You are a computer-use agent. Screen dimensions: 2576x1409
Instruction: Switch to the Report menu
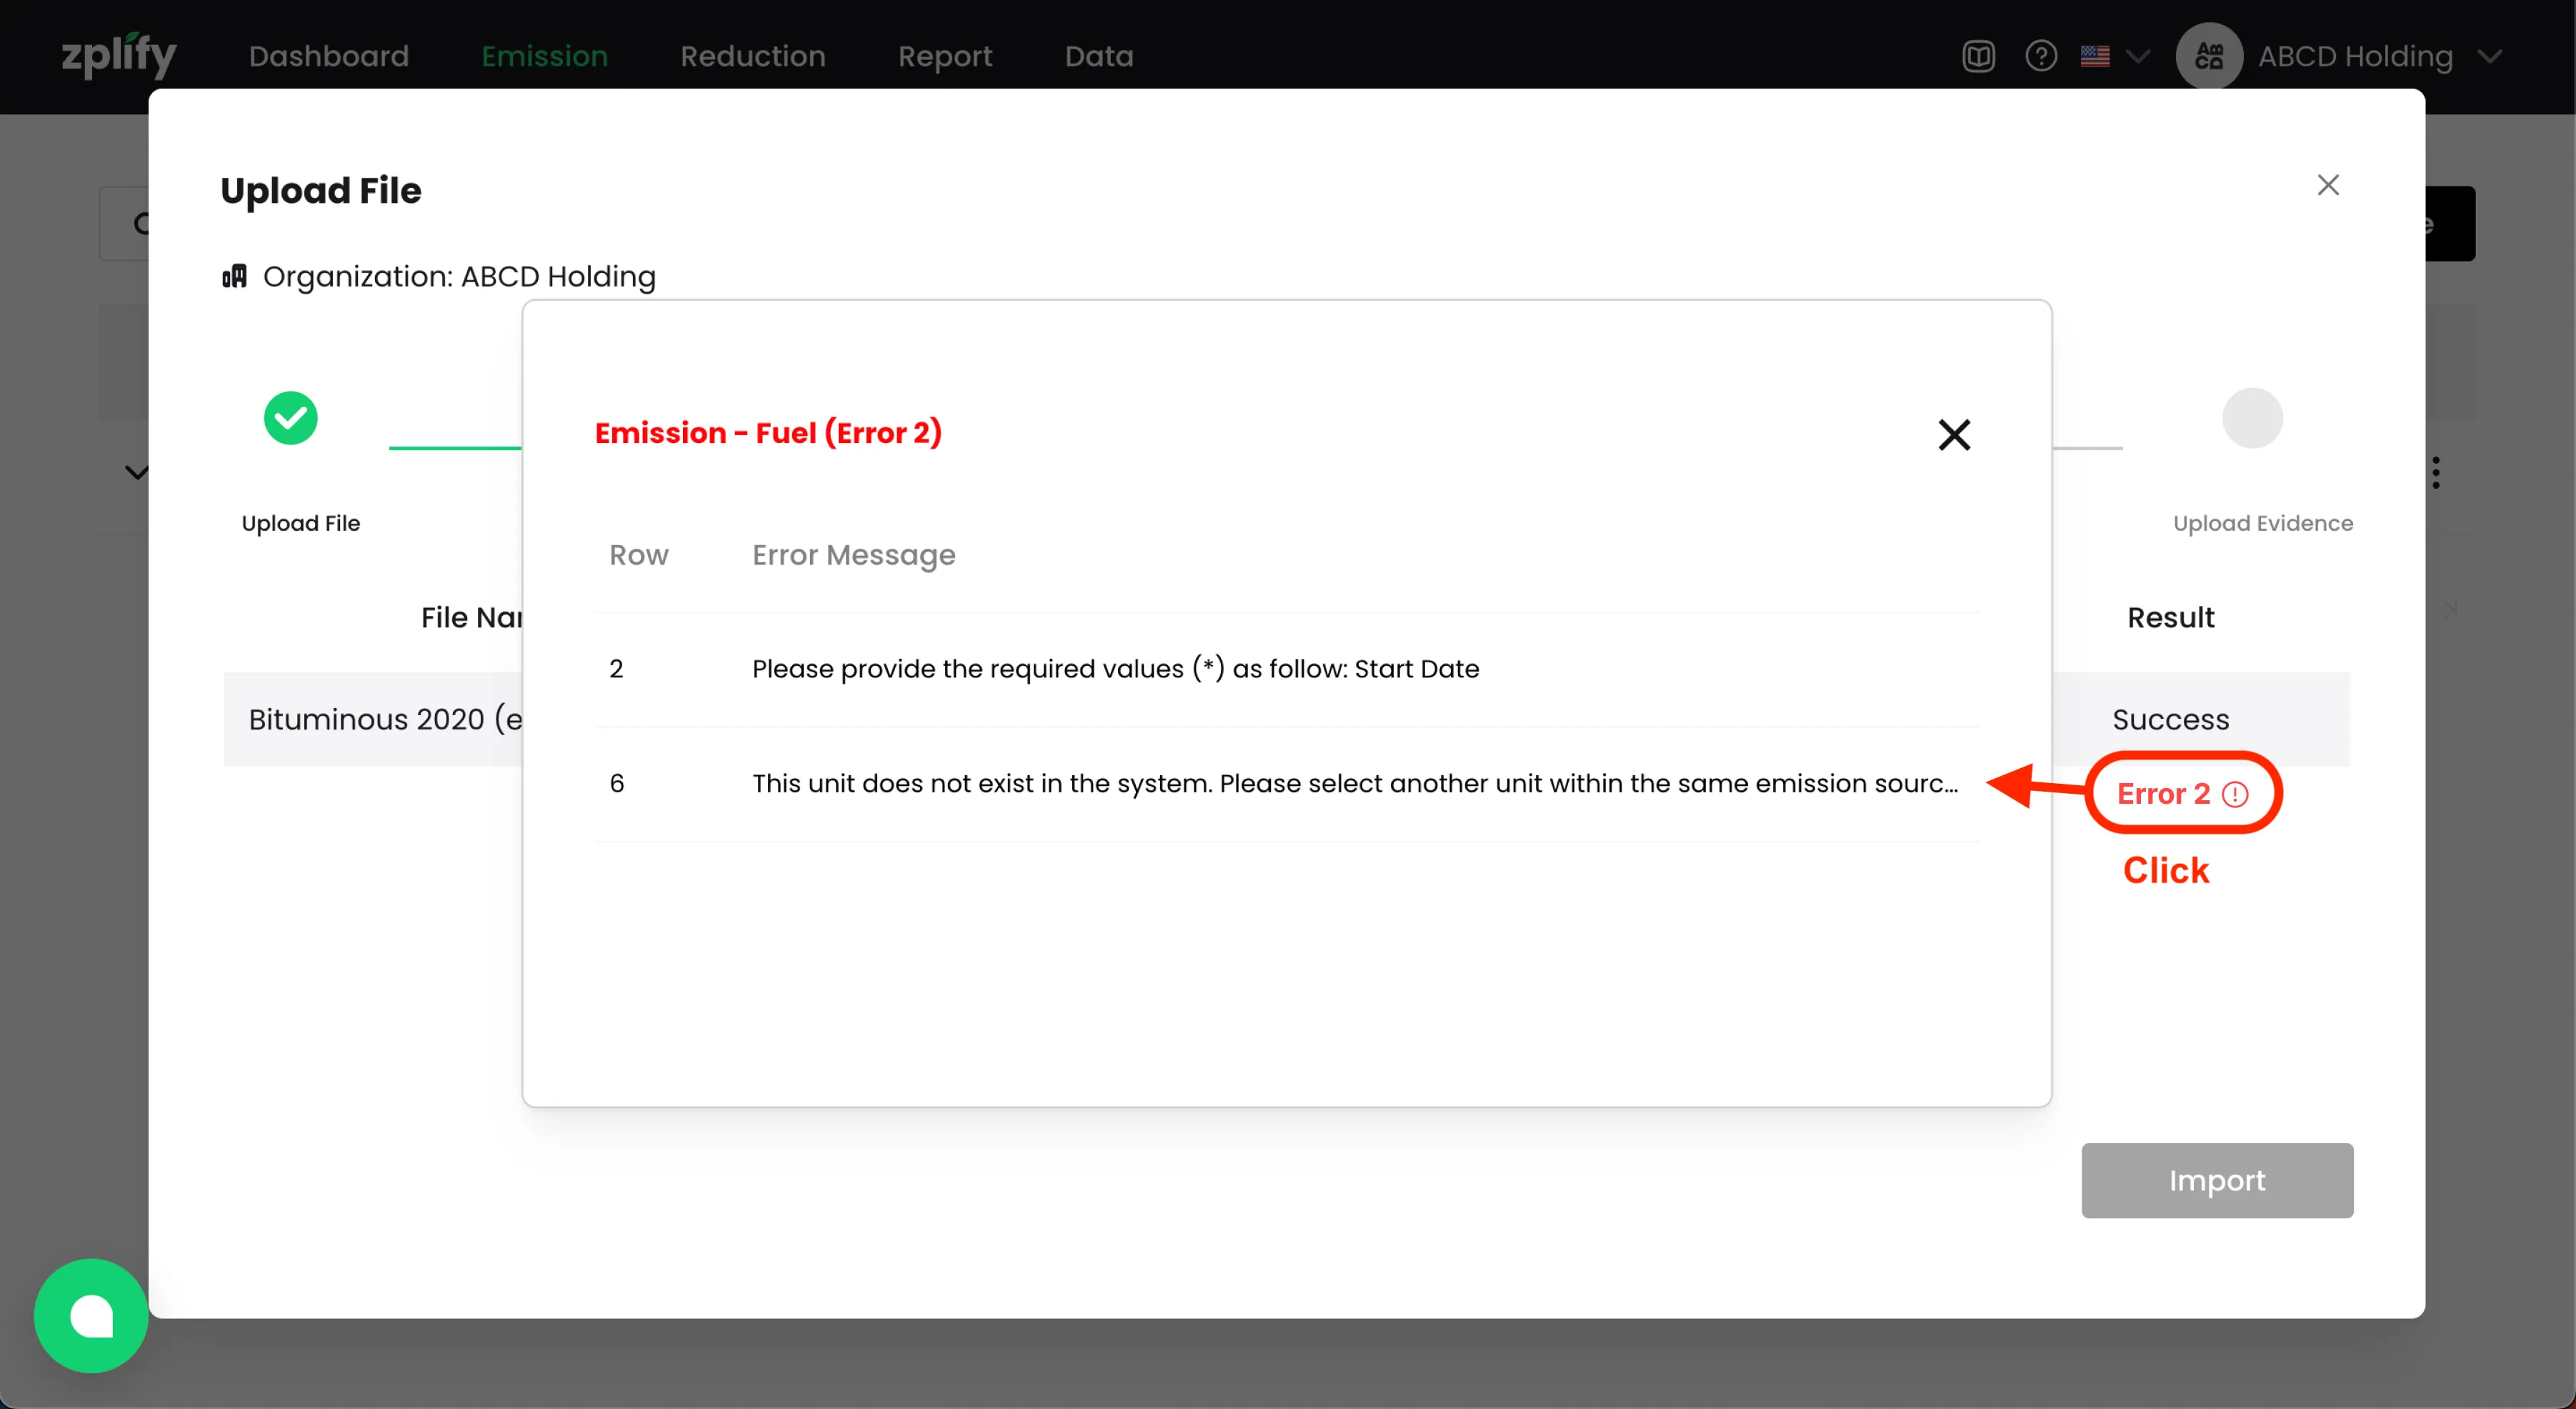click(x=944, y=56)
